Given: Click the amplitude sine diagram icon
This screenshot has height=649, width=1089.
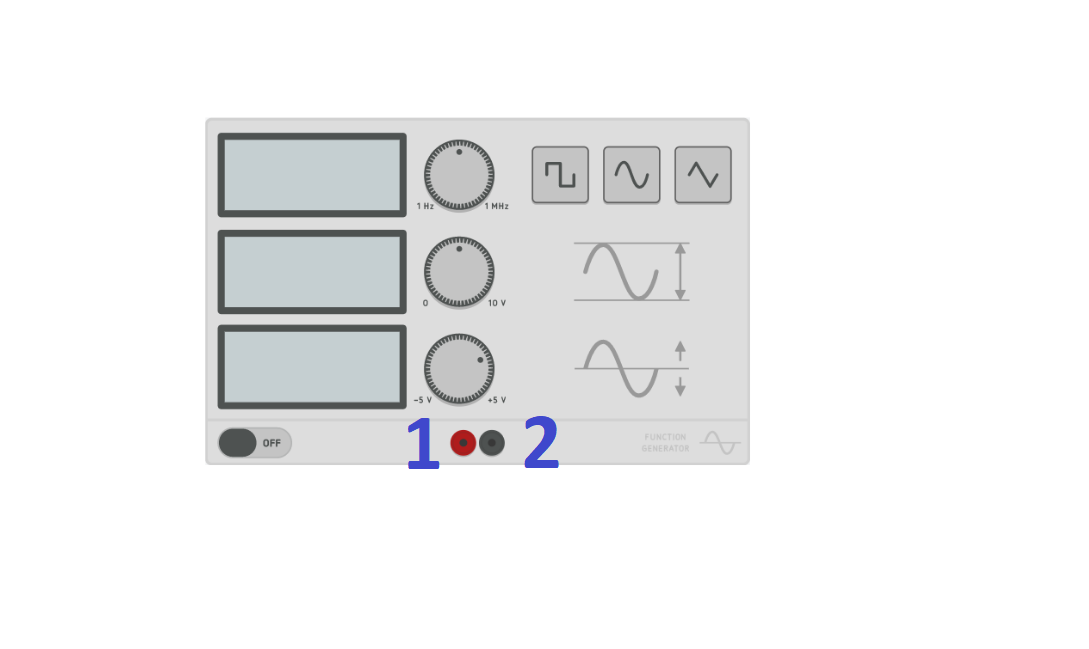Looking at the screenshot, I should click(x=631, y=272).
